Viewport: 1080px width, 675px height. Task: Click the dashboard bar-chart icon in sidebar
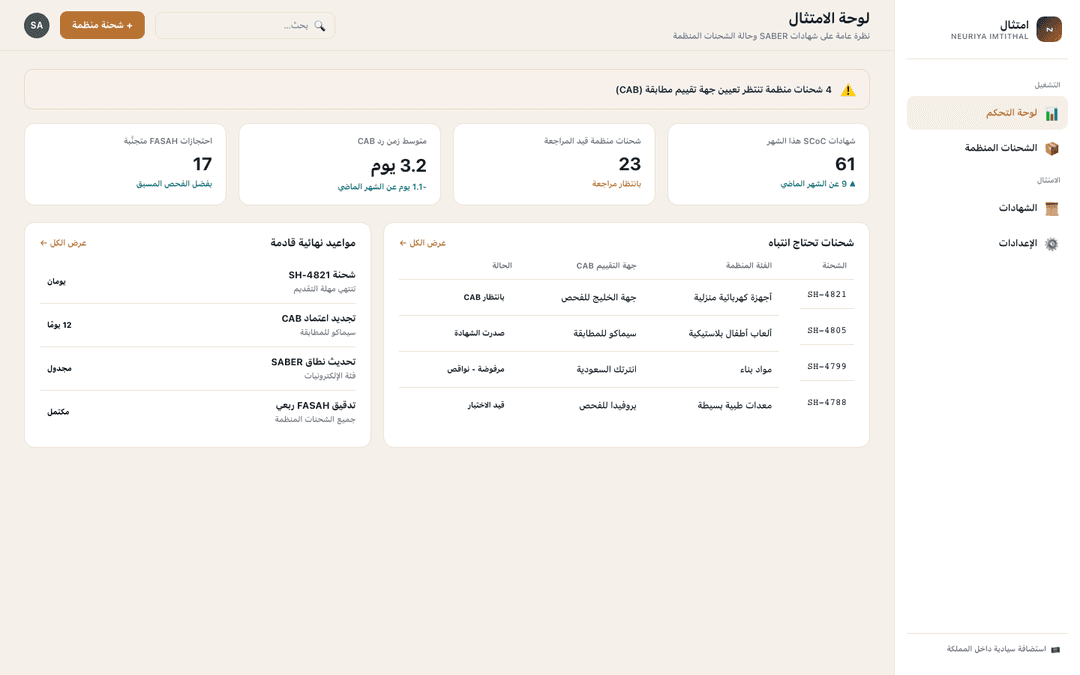(1052, 114)
